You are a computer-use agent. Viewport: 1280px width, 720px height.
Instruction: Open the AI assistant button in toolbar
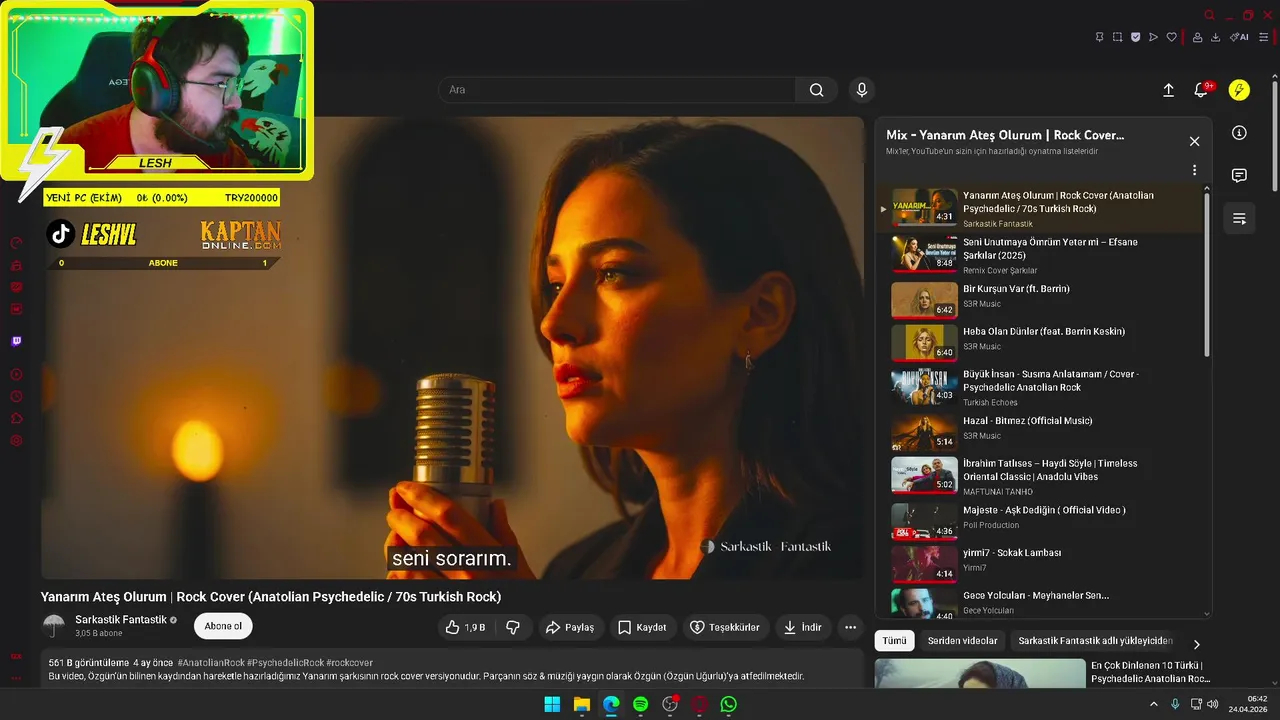(1239, 37)
